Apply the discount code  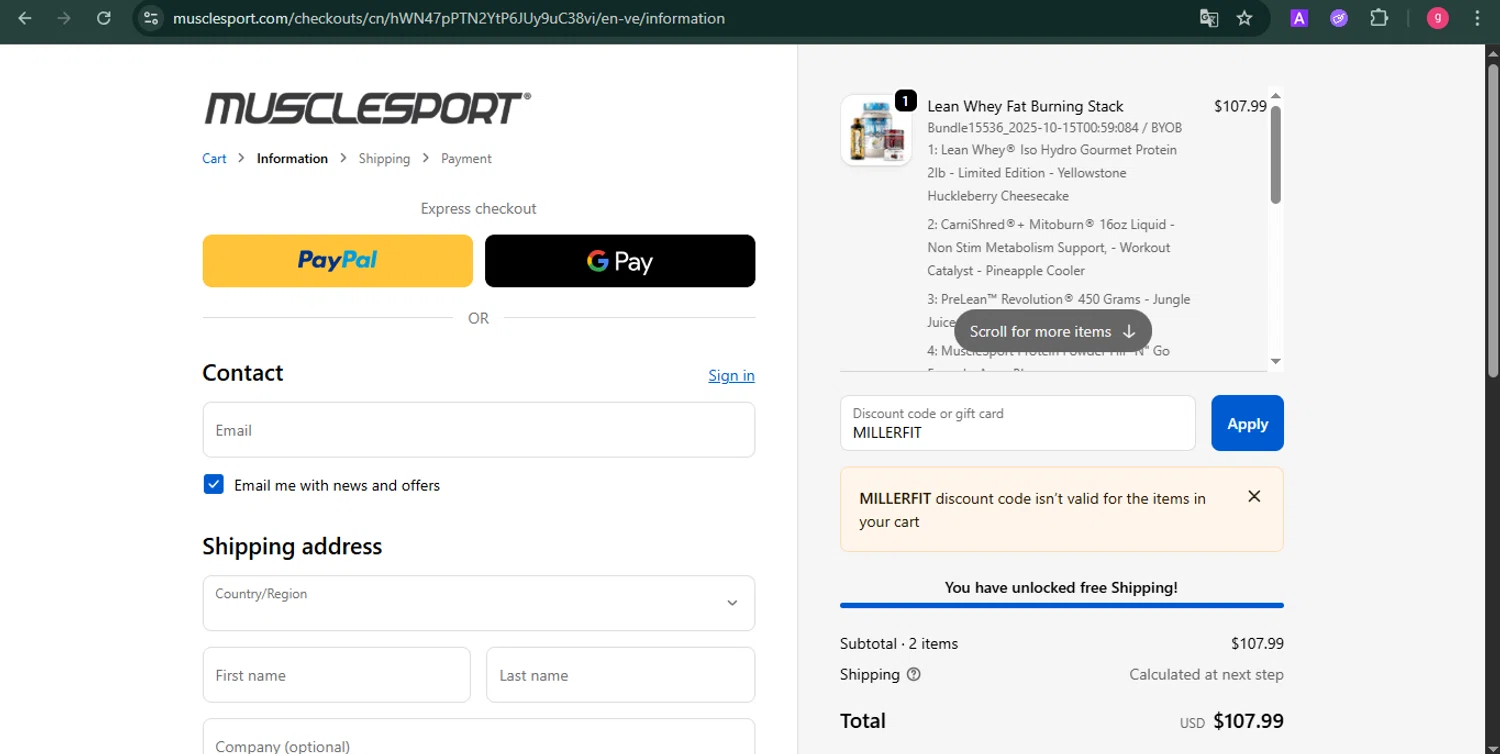tap(1247, 423)
